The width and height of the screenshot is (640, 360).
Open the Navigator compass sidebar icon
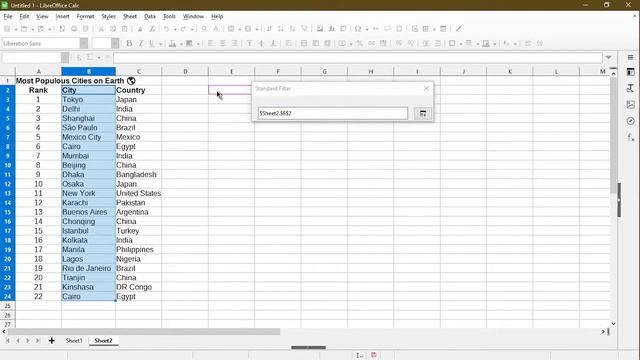tap(630, 121)
